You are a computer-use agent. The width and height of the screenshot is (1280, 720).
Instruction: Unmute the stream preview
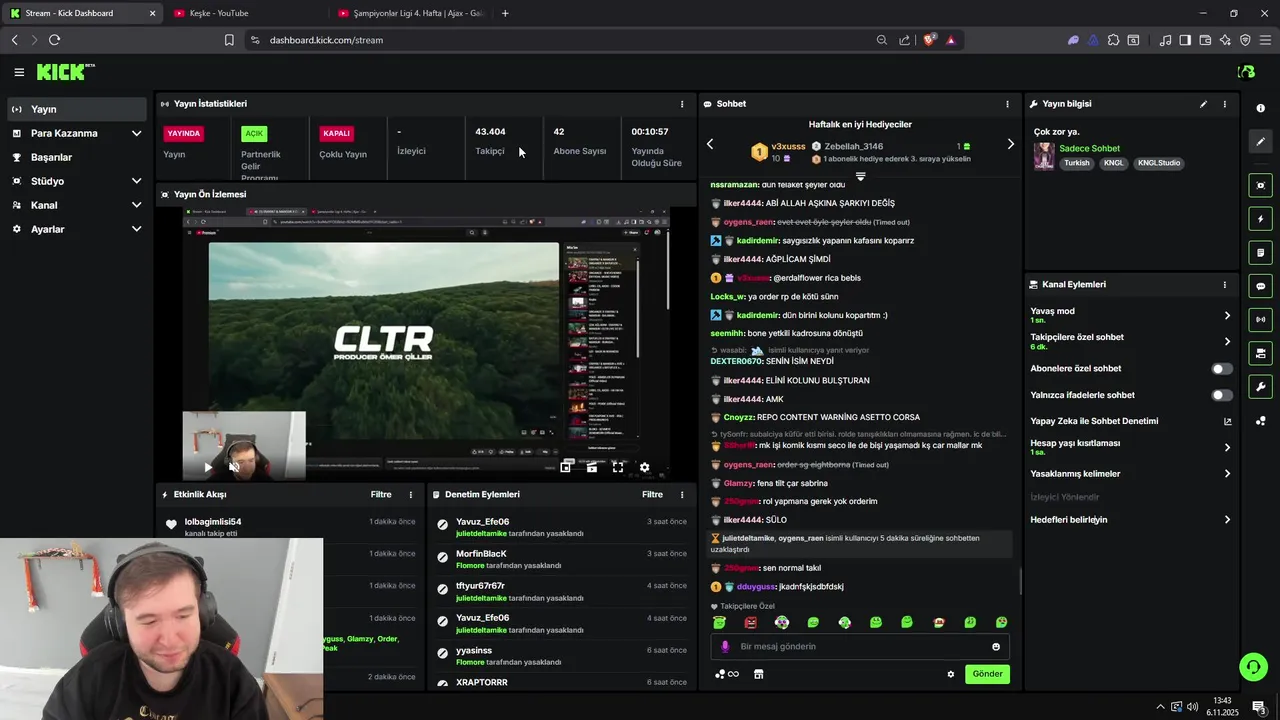tap(233, 467)
